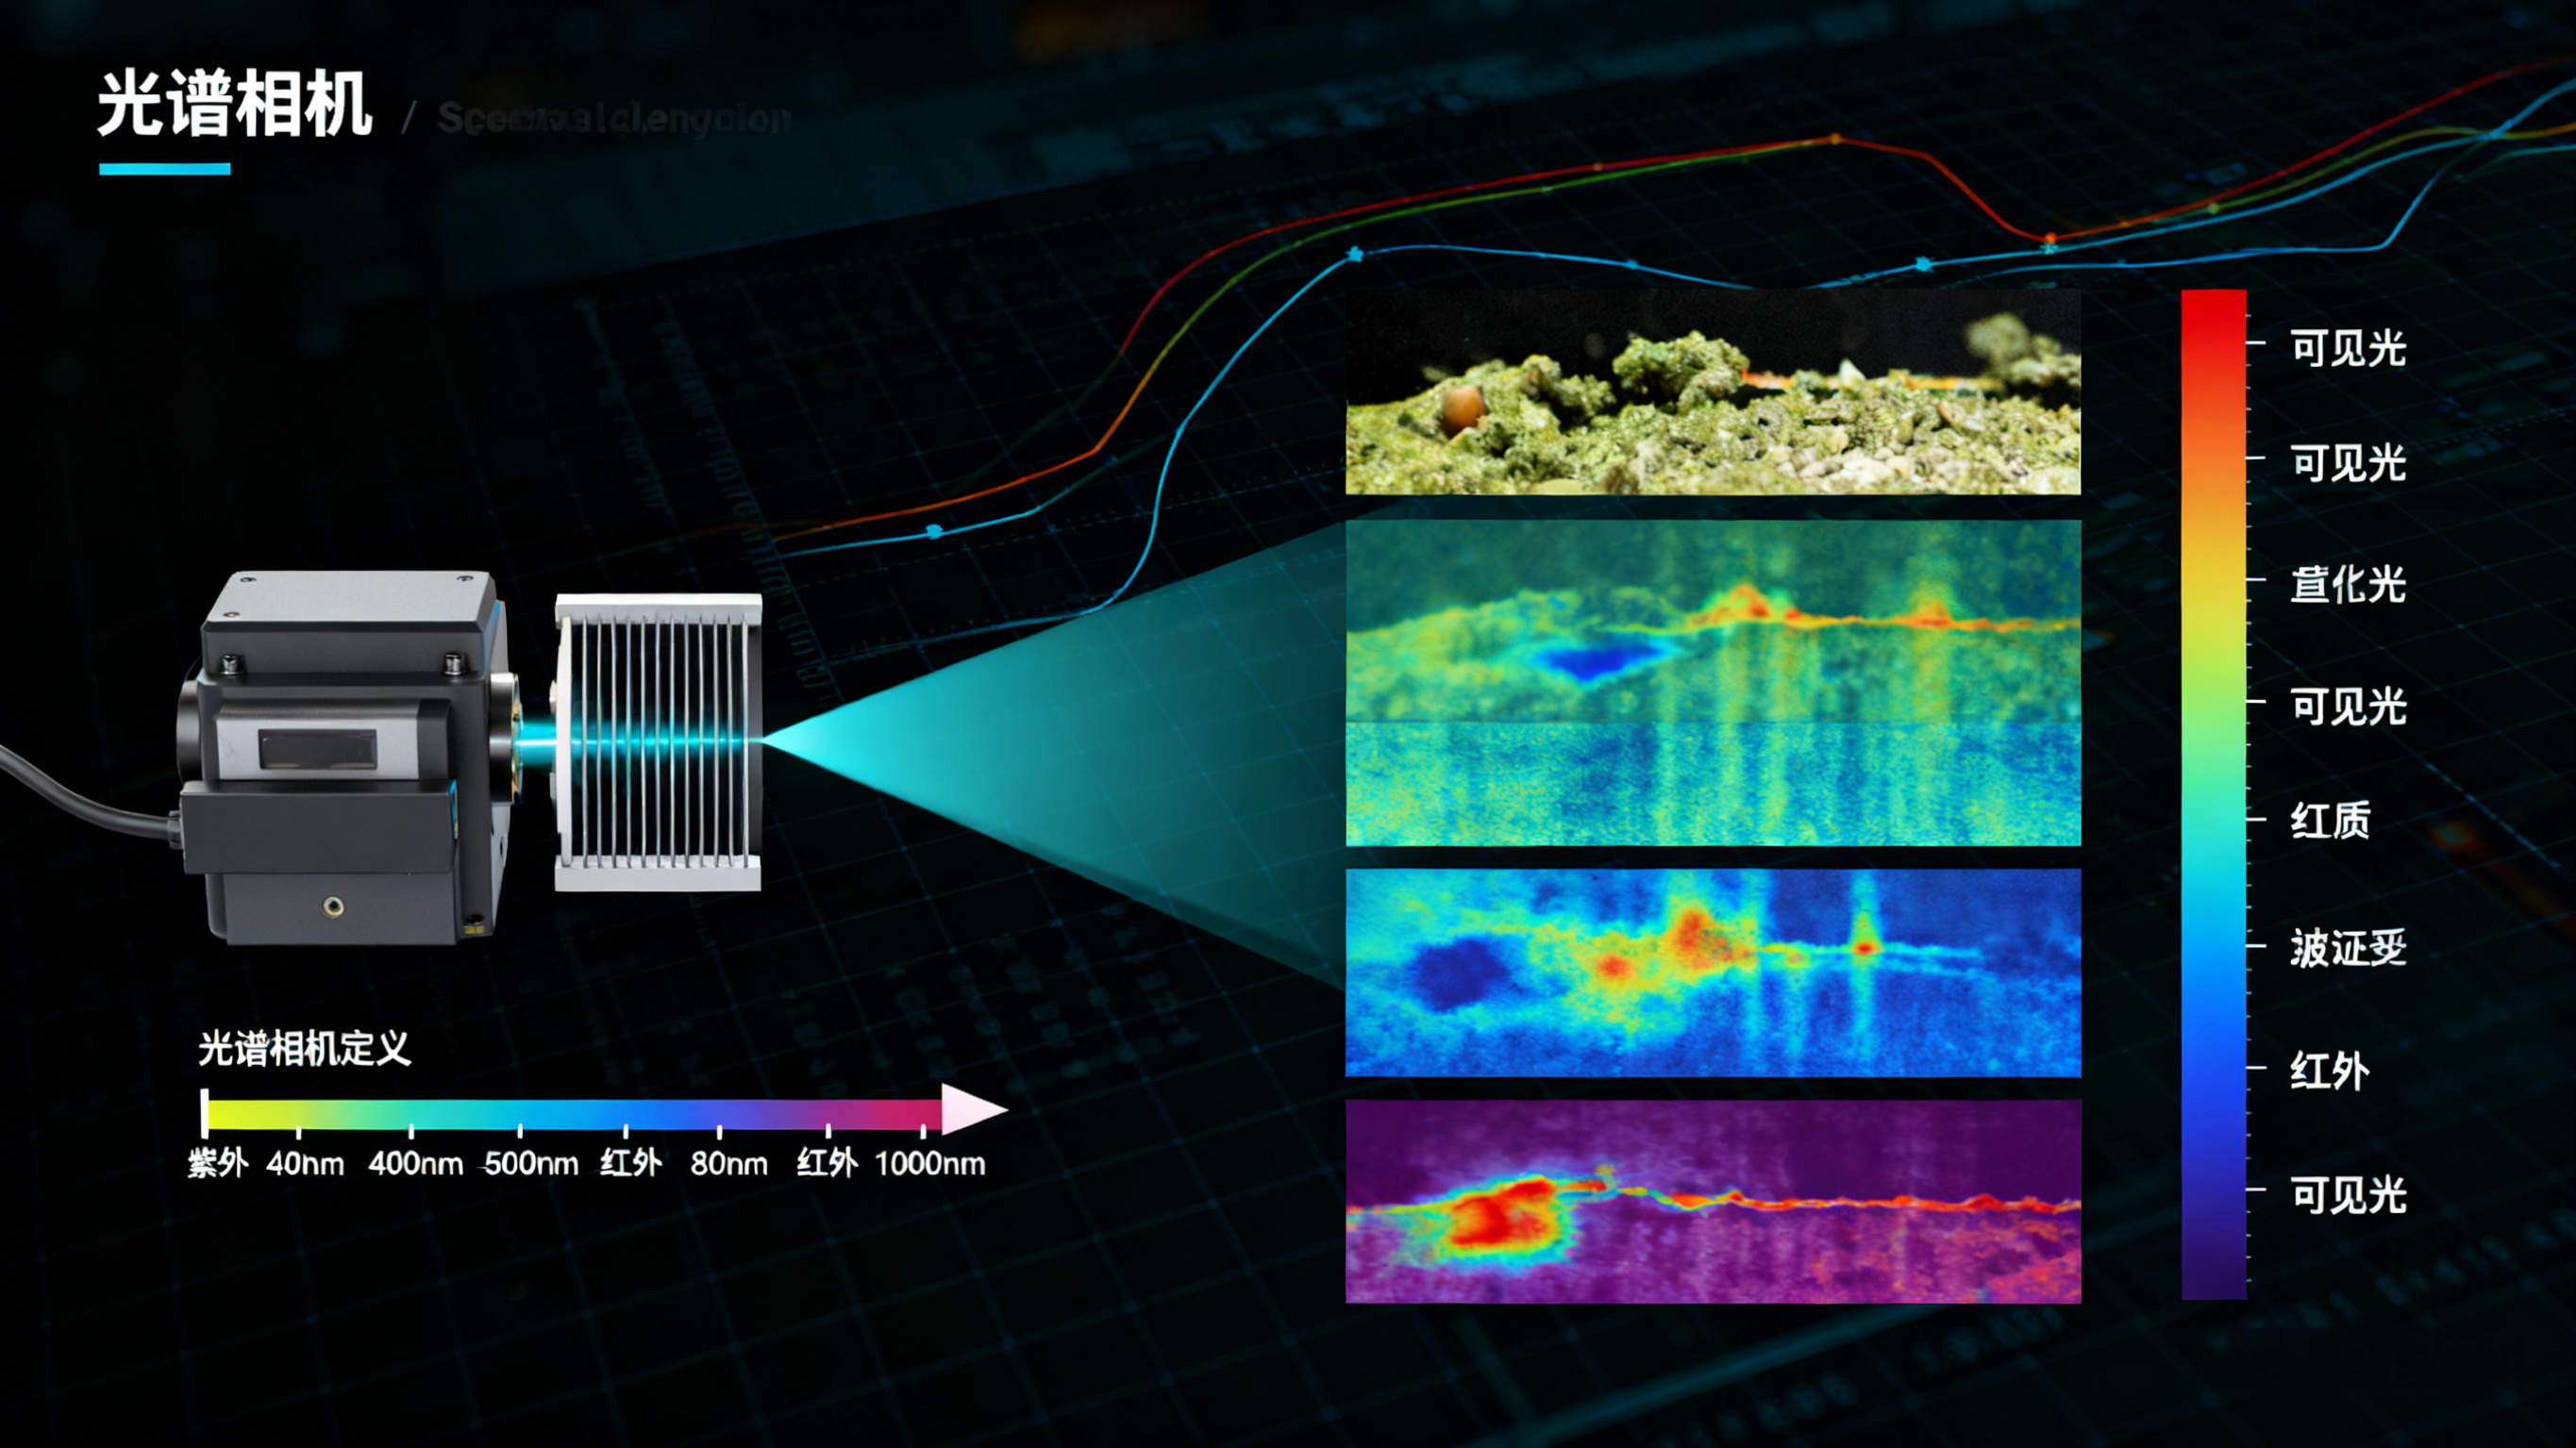The height and width of the screenshot is (1448, 2576).
Task: Select the blue heatmap spectral panel
Action: pyautogui.click(x=1712, y=972)
